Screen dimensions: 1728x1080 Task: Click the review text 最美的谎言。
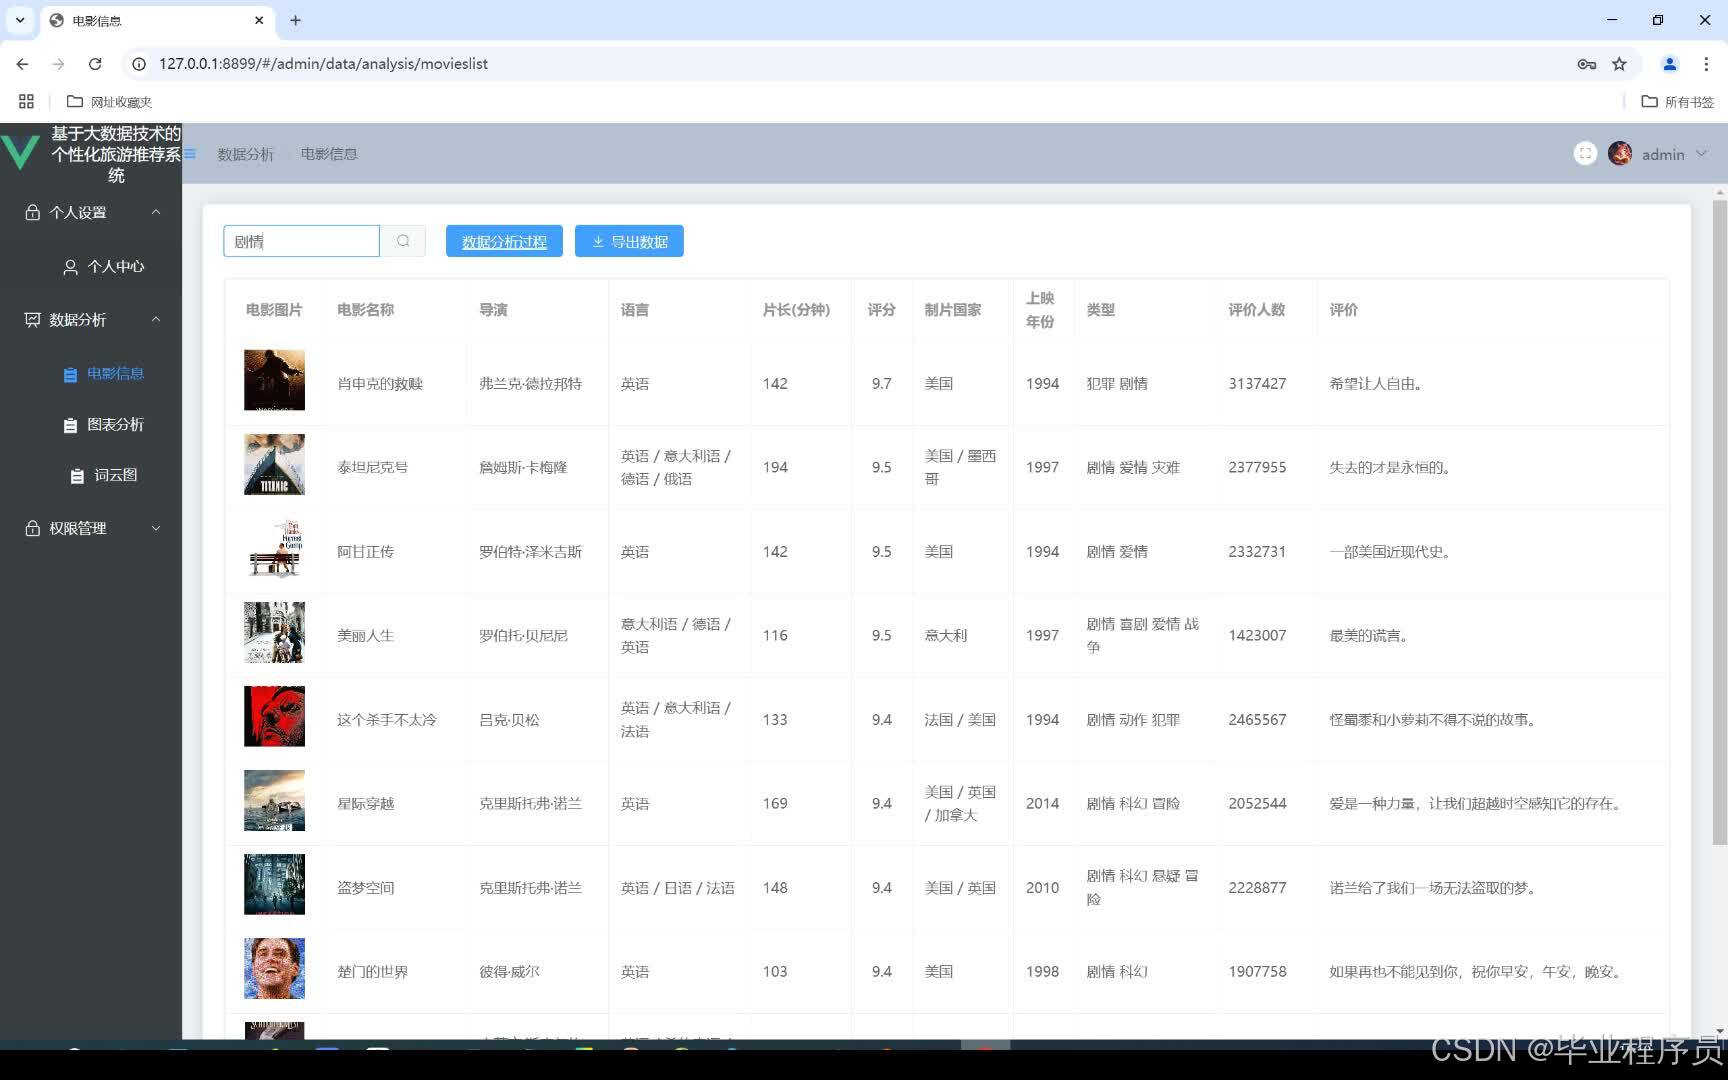click(1370, 636)
